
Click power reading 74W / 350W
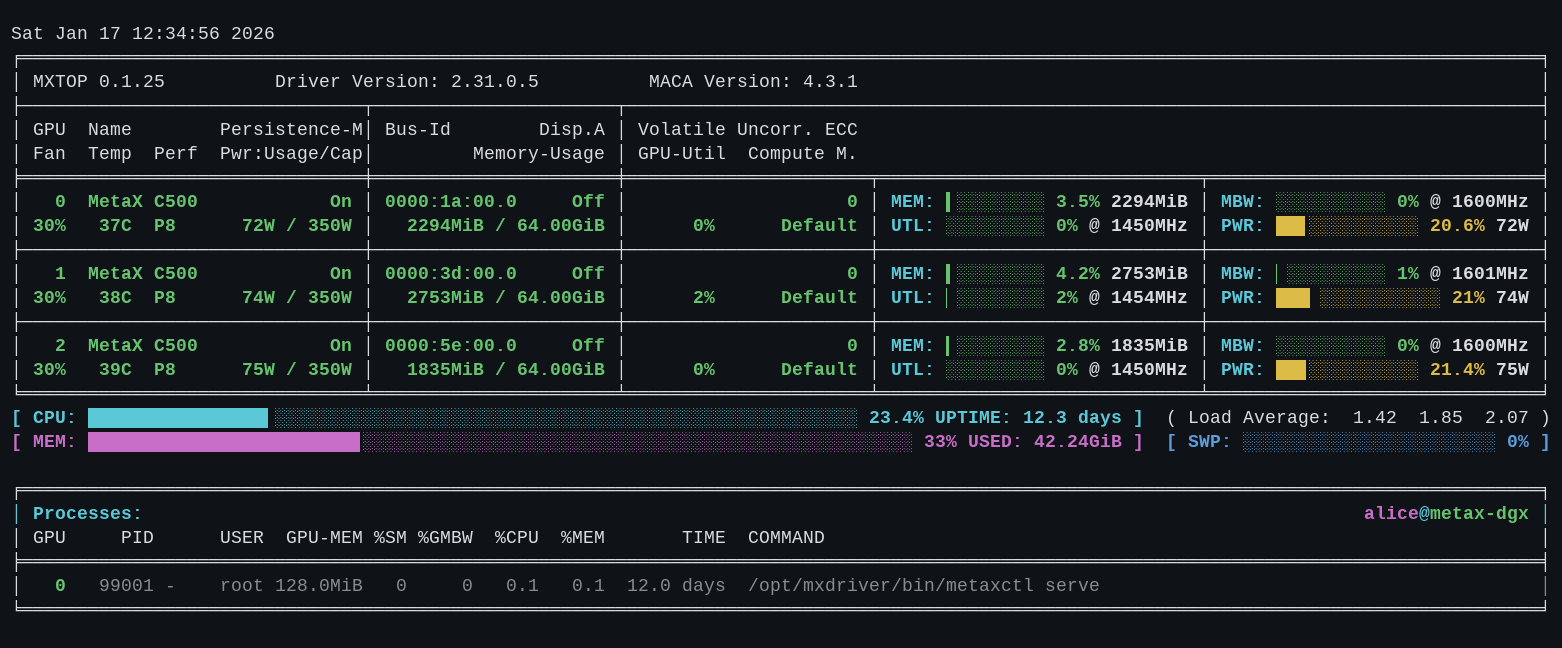click(297, 298)
